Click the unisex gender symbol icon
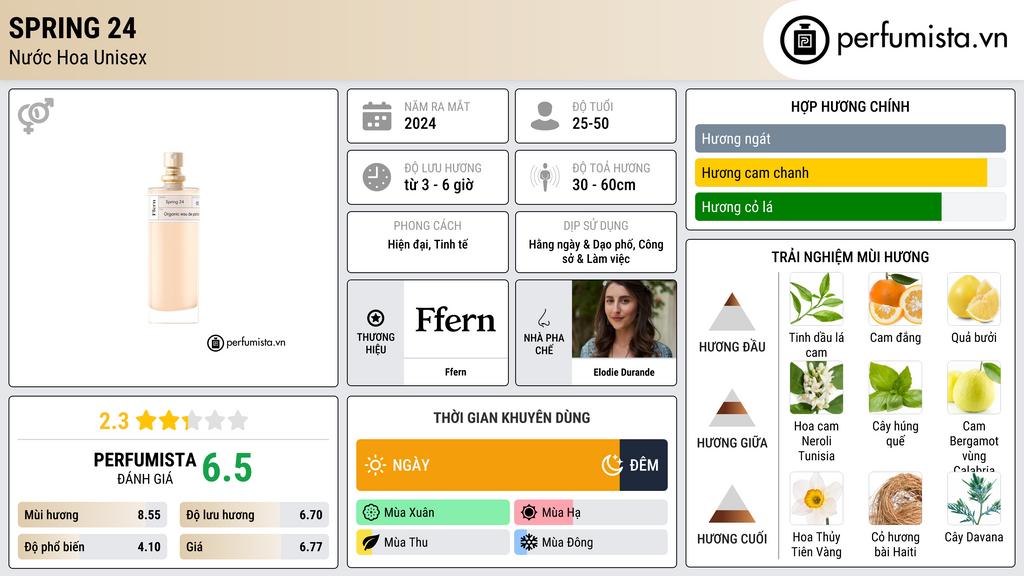 [x=36, y=116]
